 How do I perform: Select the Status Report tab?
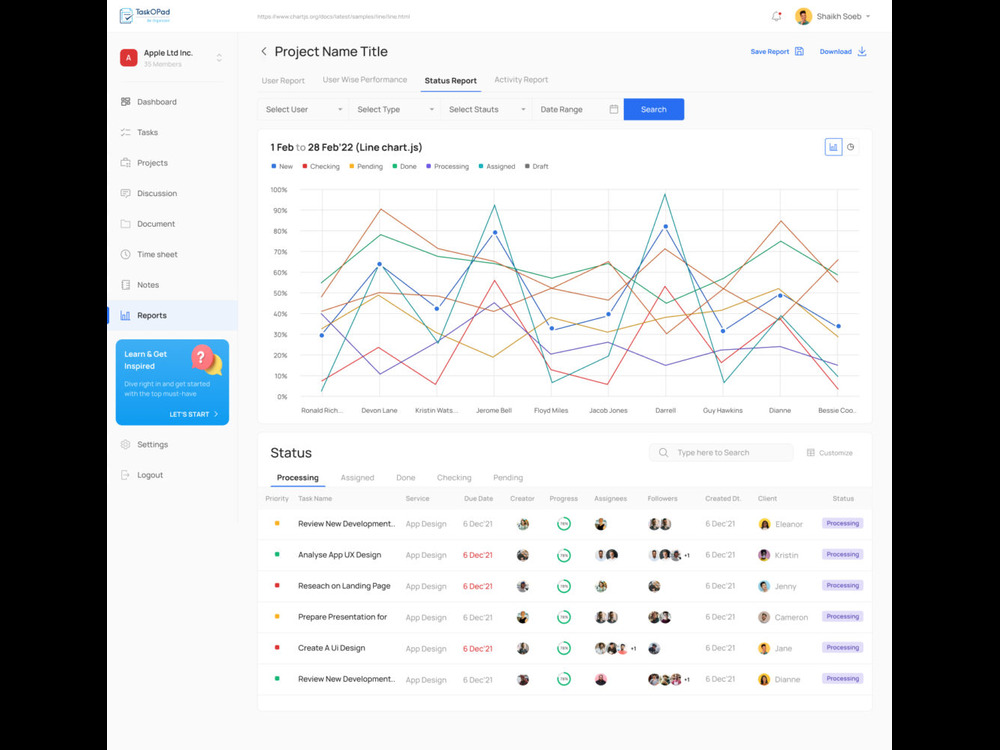coord(451,80)
